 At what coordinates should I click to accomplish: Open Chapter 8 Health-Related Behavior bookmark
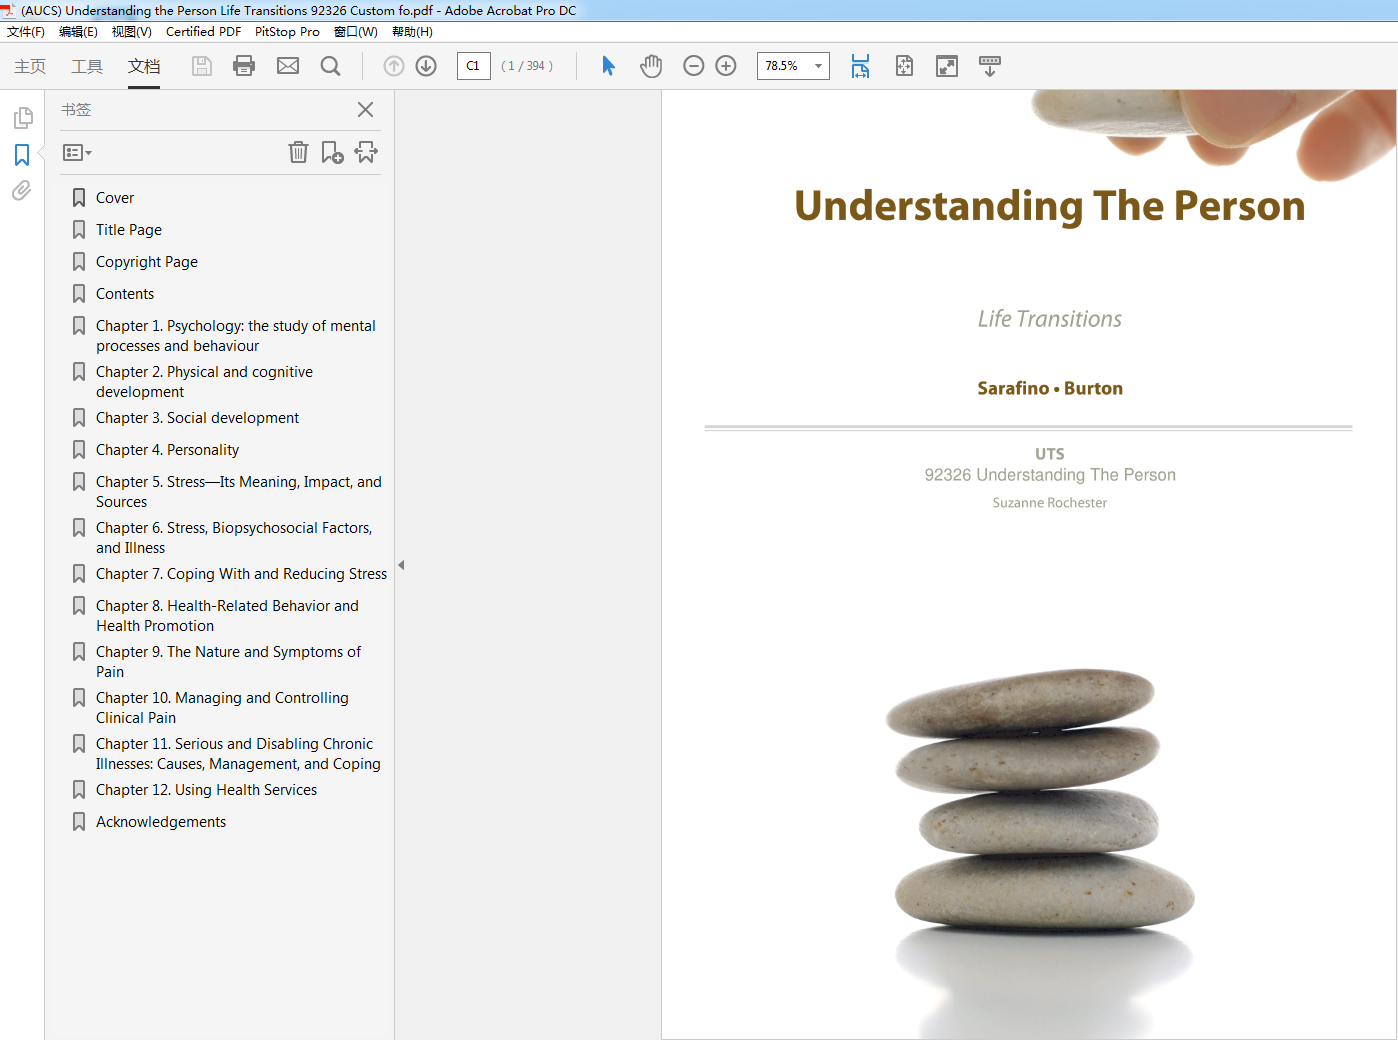227,616
